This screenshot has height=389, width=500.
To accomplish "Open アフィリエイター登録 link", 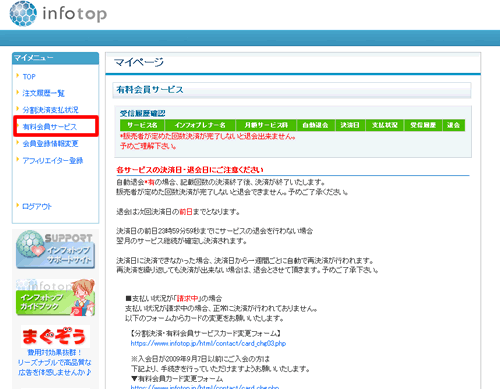I will tap(53, 161).
